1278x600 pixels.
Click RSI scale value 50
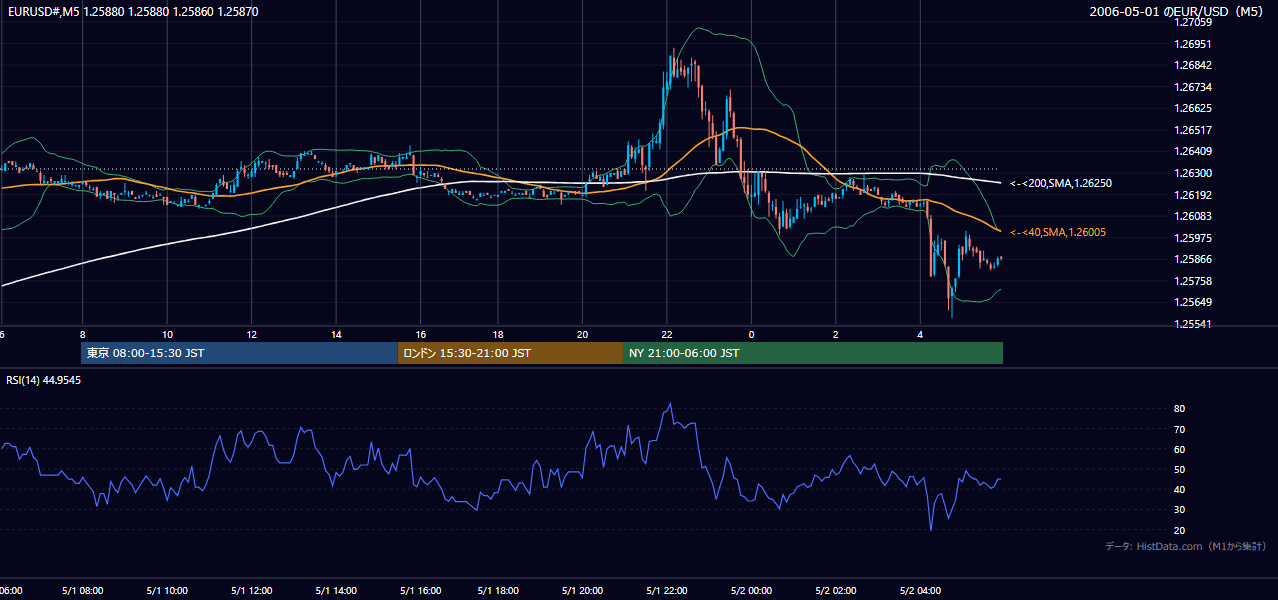click(1179, 469)
